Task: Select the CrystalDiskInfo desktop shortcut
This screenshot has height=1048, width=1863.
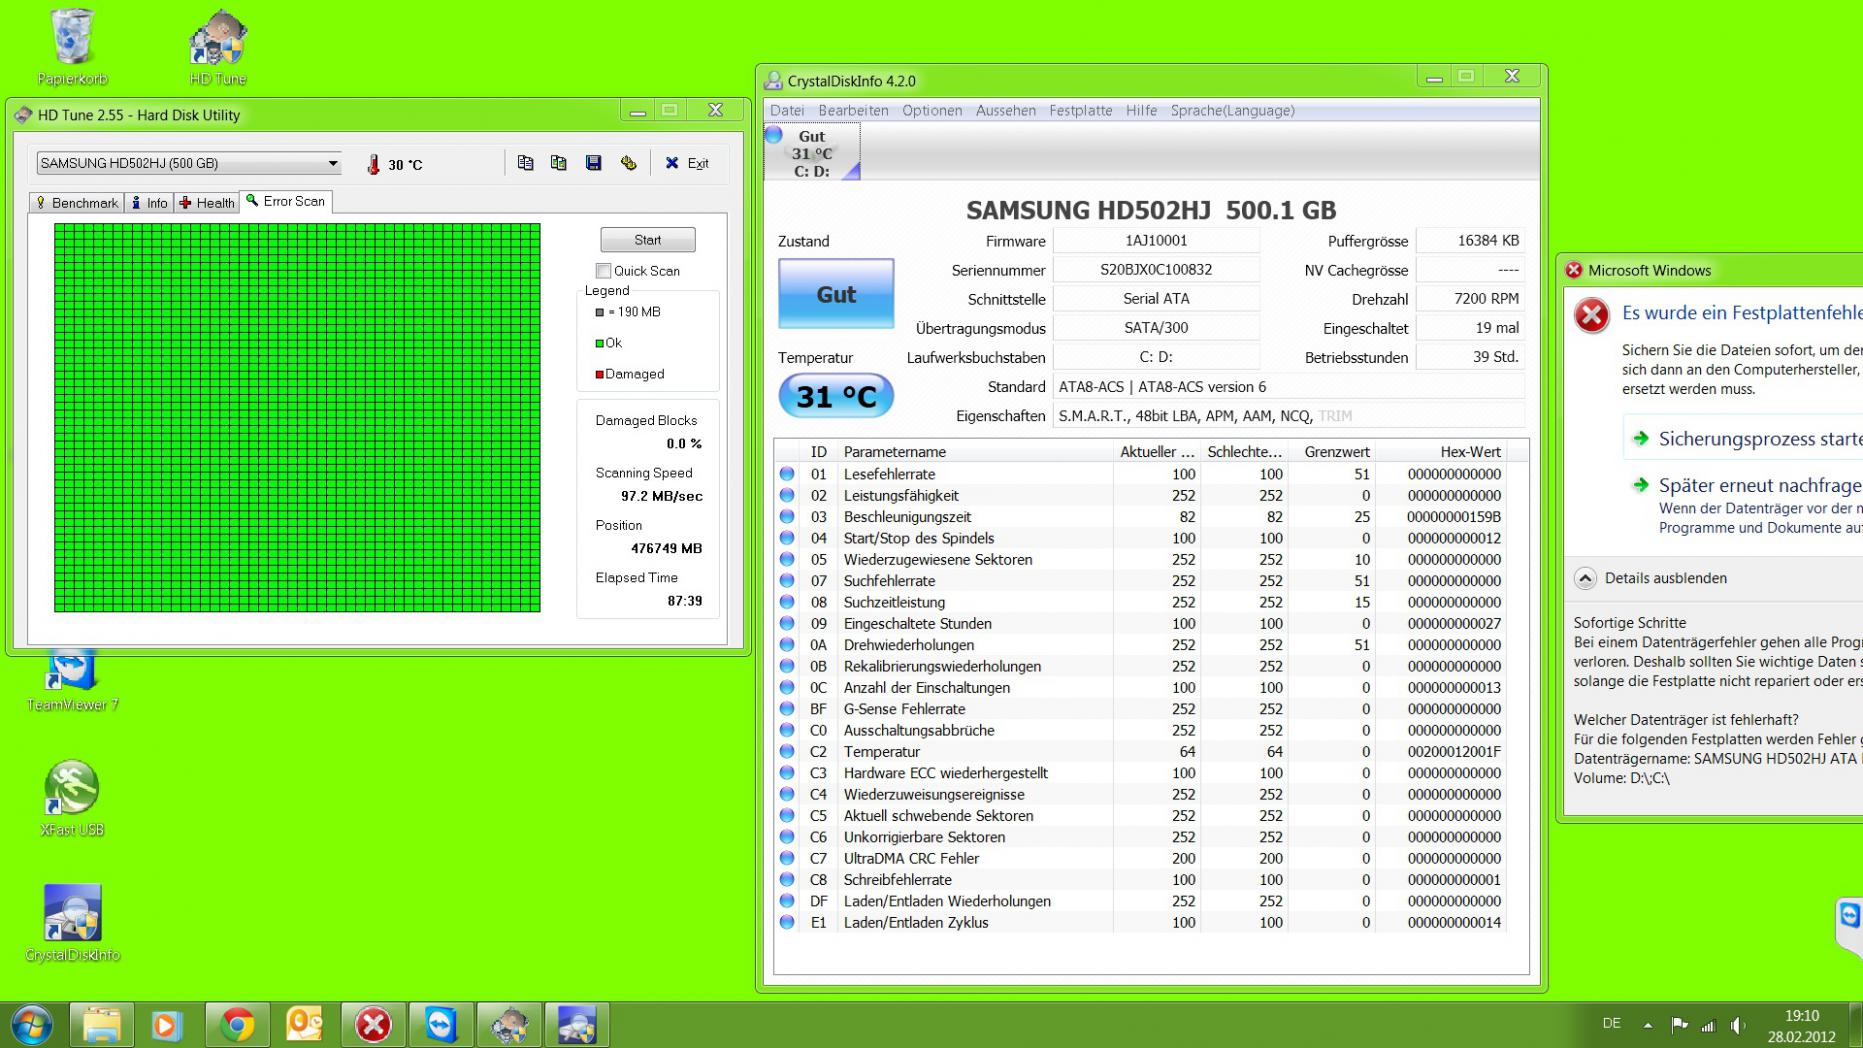Action: [72, 924]
